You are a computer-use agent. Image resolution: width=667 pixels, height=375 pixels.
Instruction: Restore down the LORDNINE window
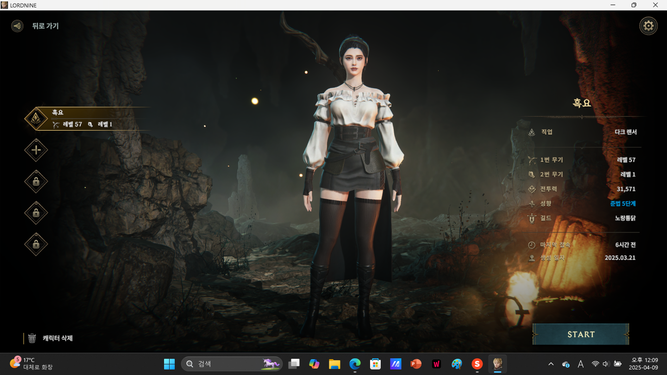tap(634, 5)
